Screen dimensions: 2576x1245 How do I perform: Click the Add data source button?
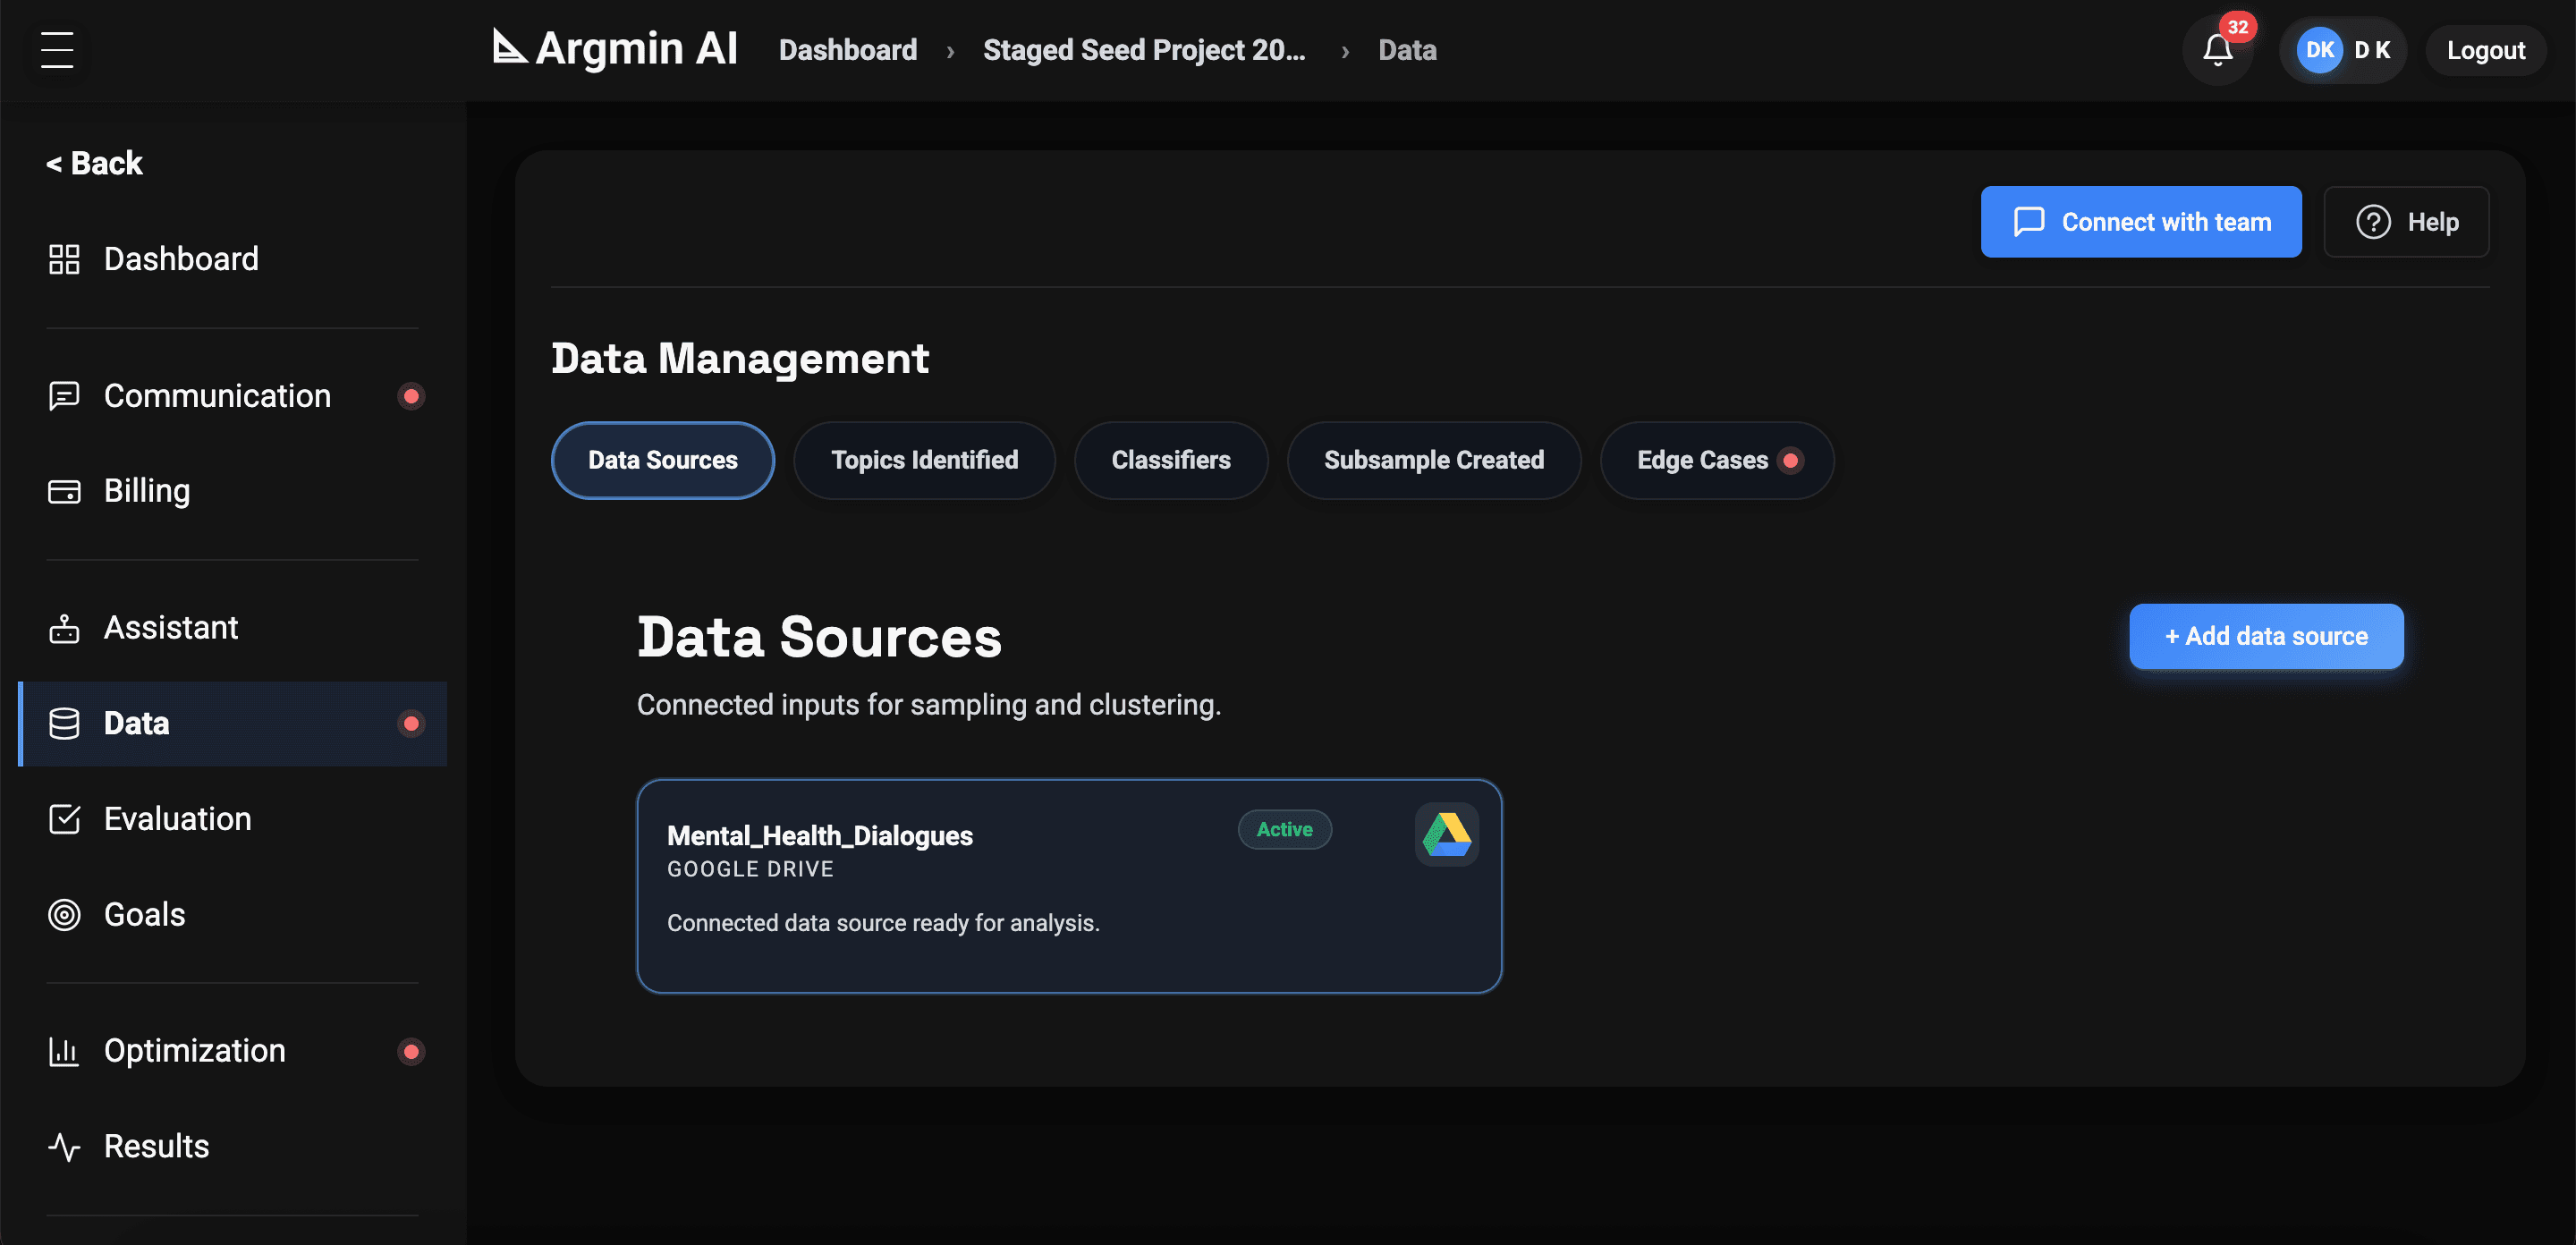[2266, 636]
